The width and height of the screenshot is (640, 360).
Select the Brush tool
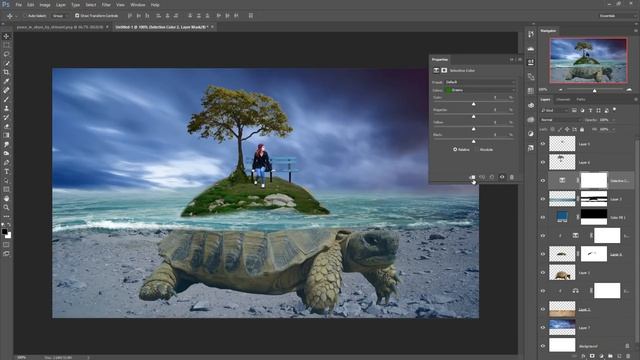(6, 99)
